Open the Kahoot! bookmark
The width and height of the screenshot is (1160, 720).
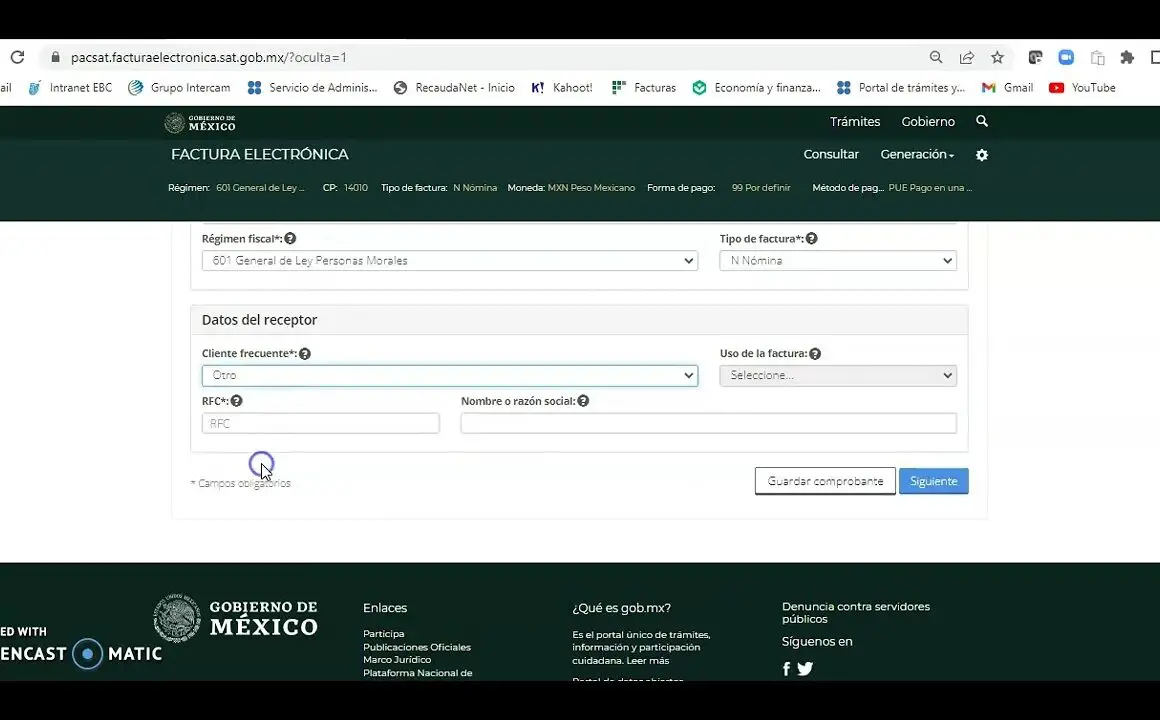(562, 87)
